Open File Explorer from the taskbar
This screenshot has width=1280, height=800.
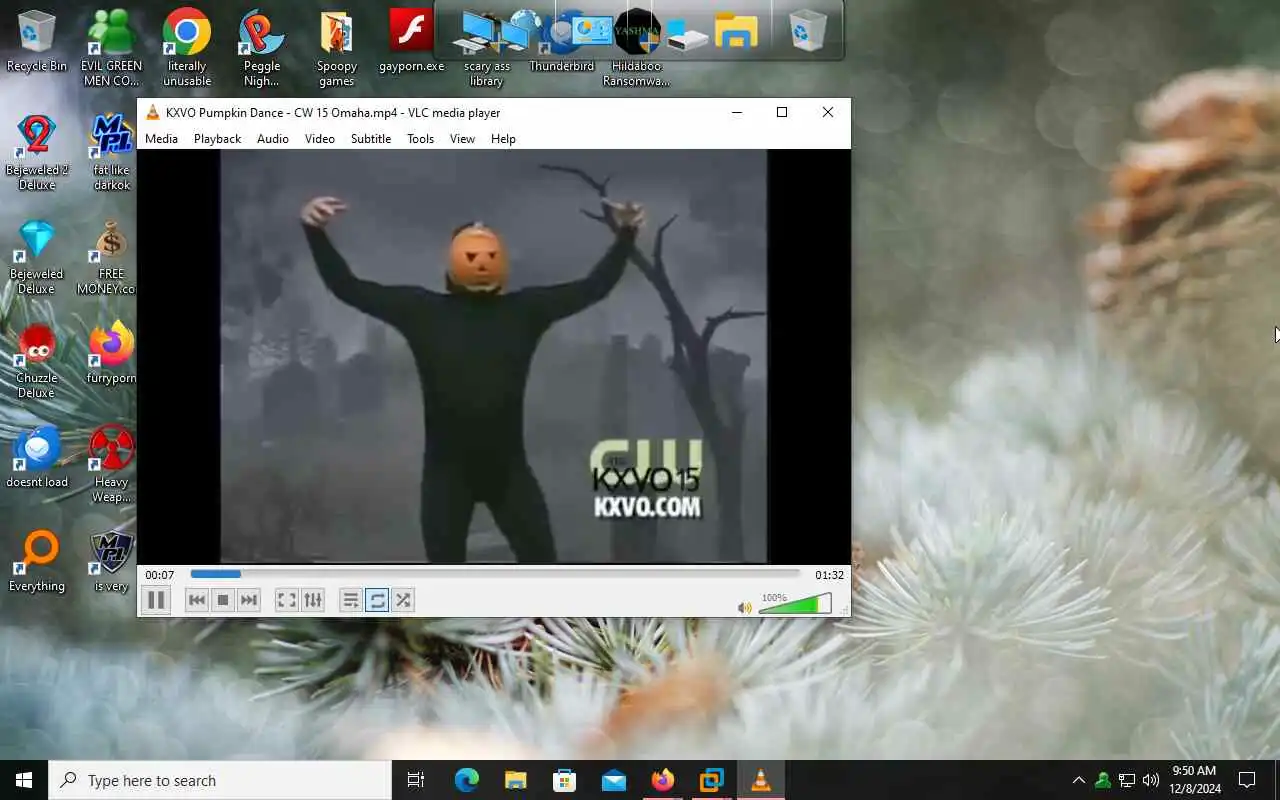click(x=515, y=780)
